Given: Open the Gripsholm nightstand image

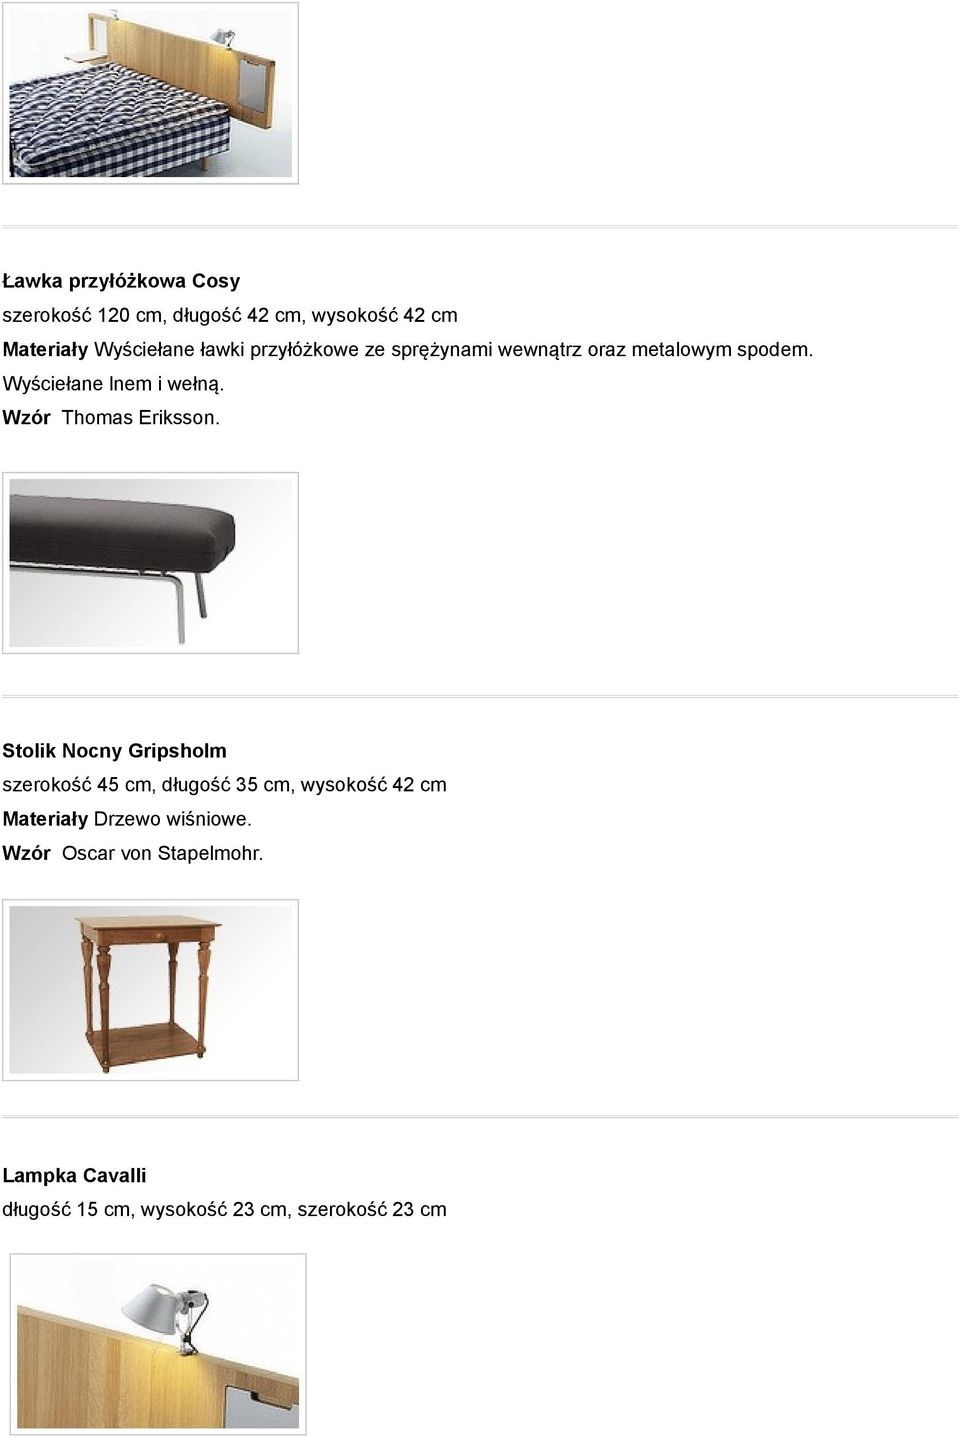Looking at the screenshot, I should tap(150, 990).
